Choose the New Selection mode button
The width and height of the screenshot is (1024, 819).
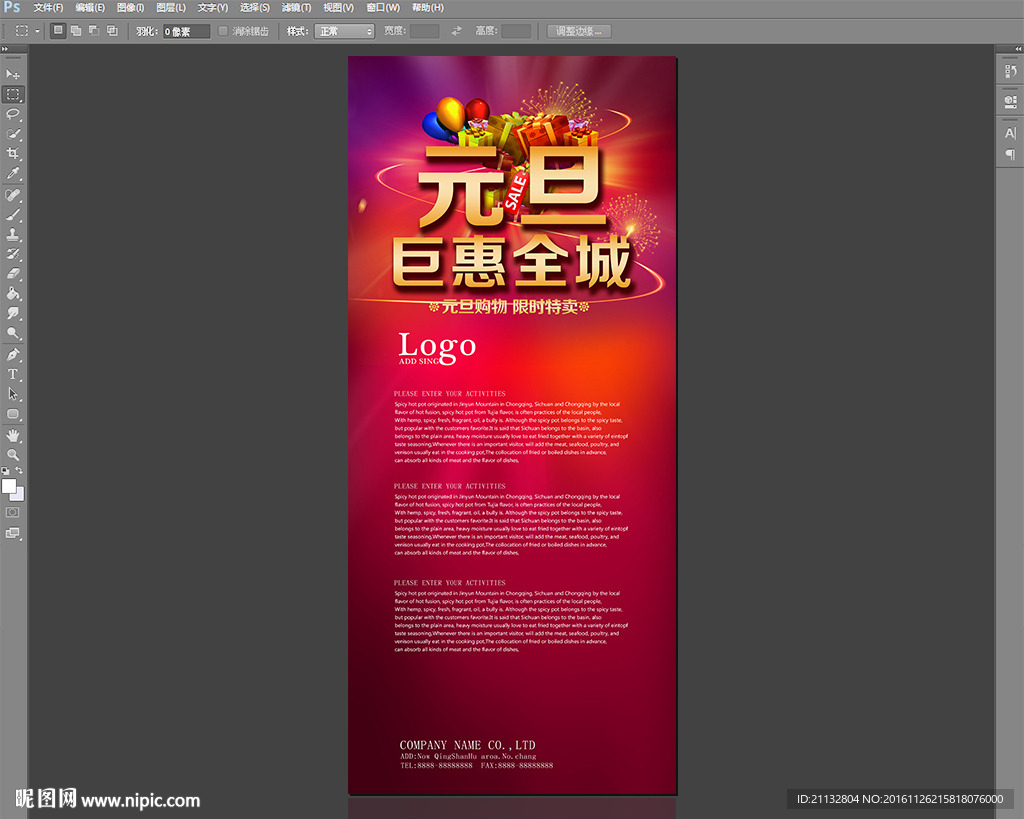(x=58, y=31)
